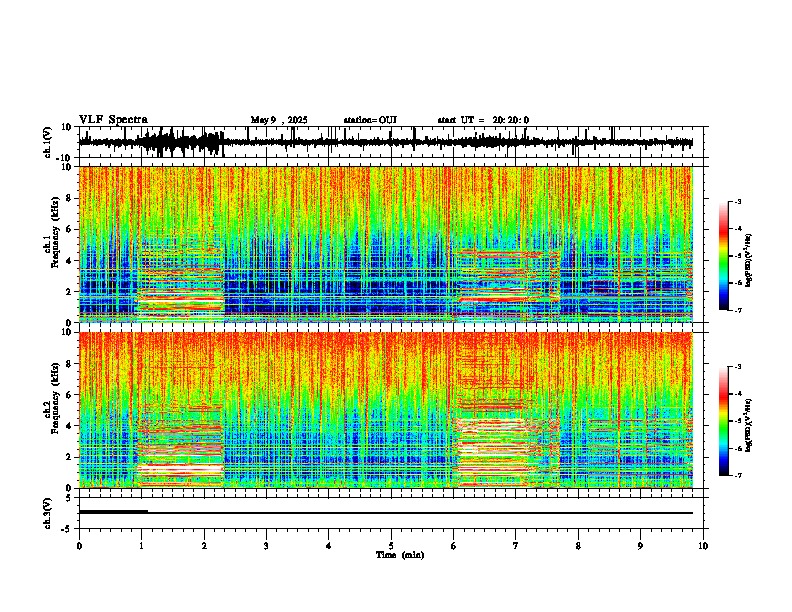This screenshot has height=612, width=792.
Task: Click the "7" tick on the Time axis
Action: (516, 546)
